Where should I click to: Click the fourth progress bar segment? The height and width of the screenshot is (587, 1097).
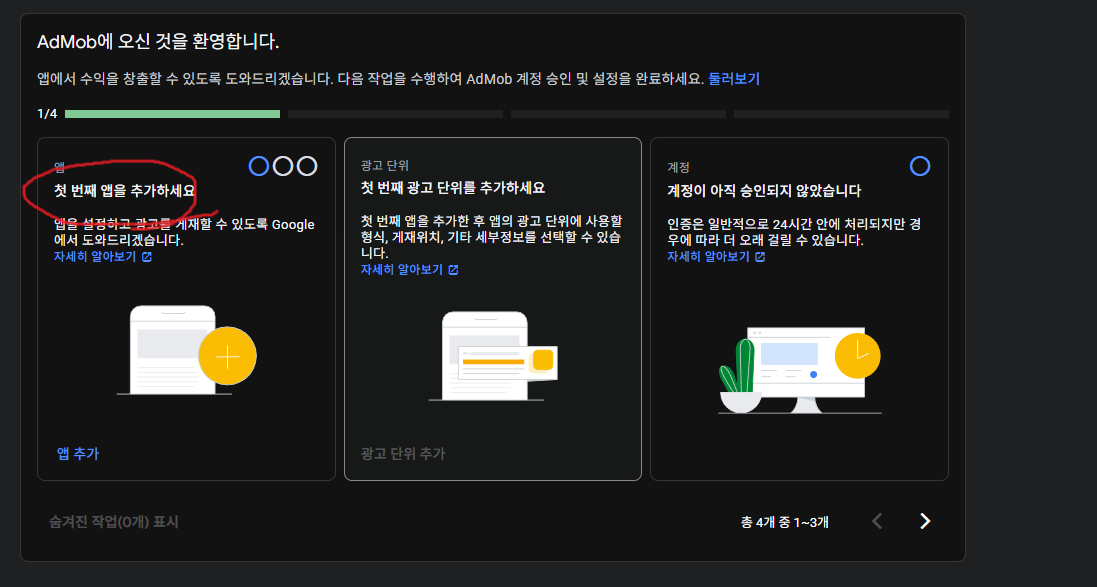click(842, 114)
